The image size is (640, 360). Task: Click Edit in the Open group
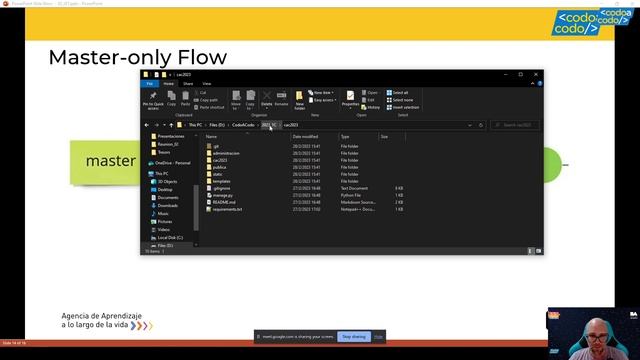click(x=368, y=100)
